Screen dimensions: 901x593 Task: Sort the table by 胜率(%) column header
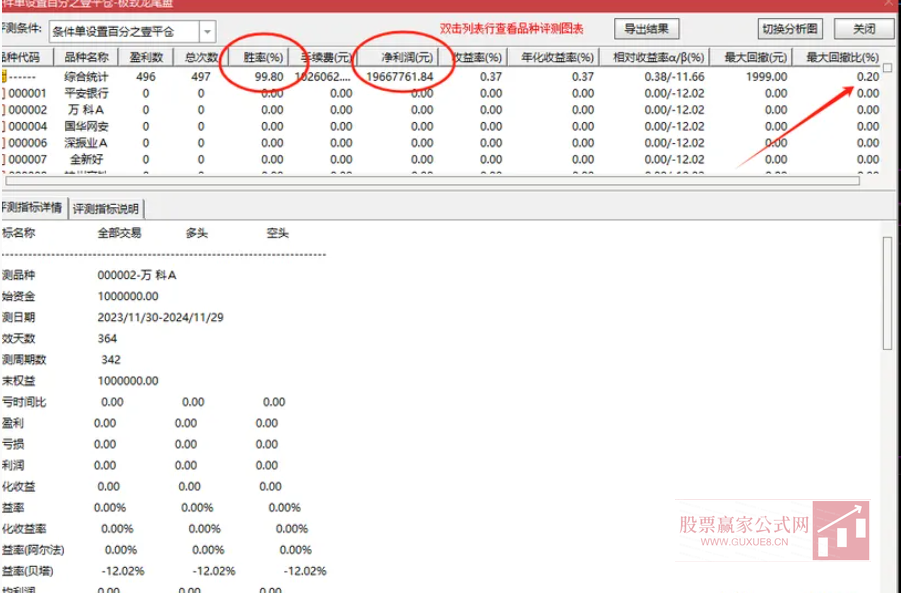pos(262,58)
